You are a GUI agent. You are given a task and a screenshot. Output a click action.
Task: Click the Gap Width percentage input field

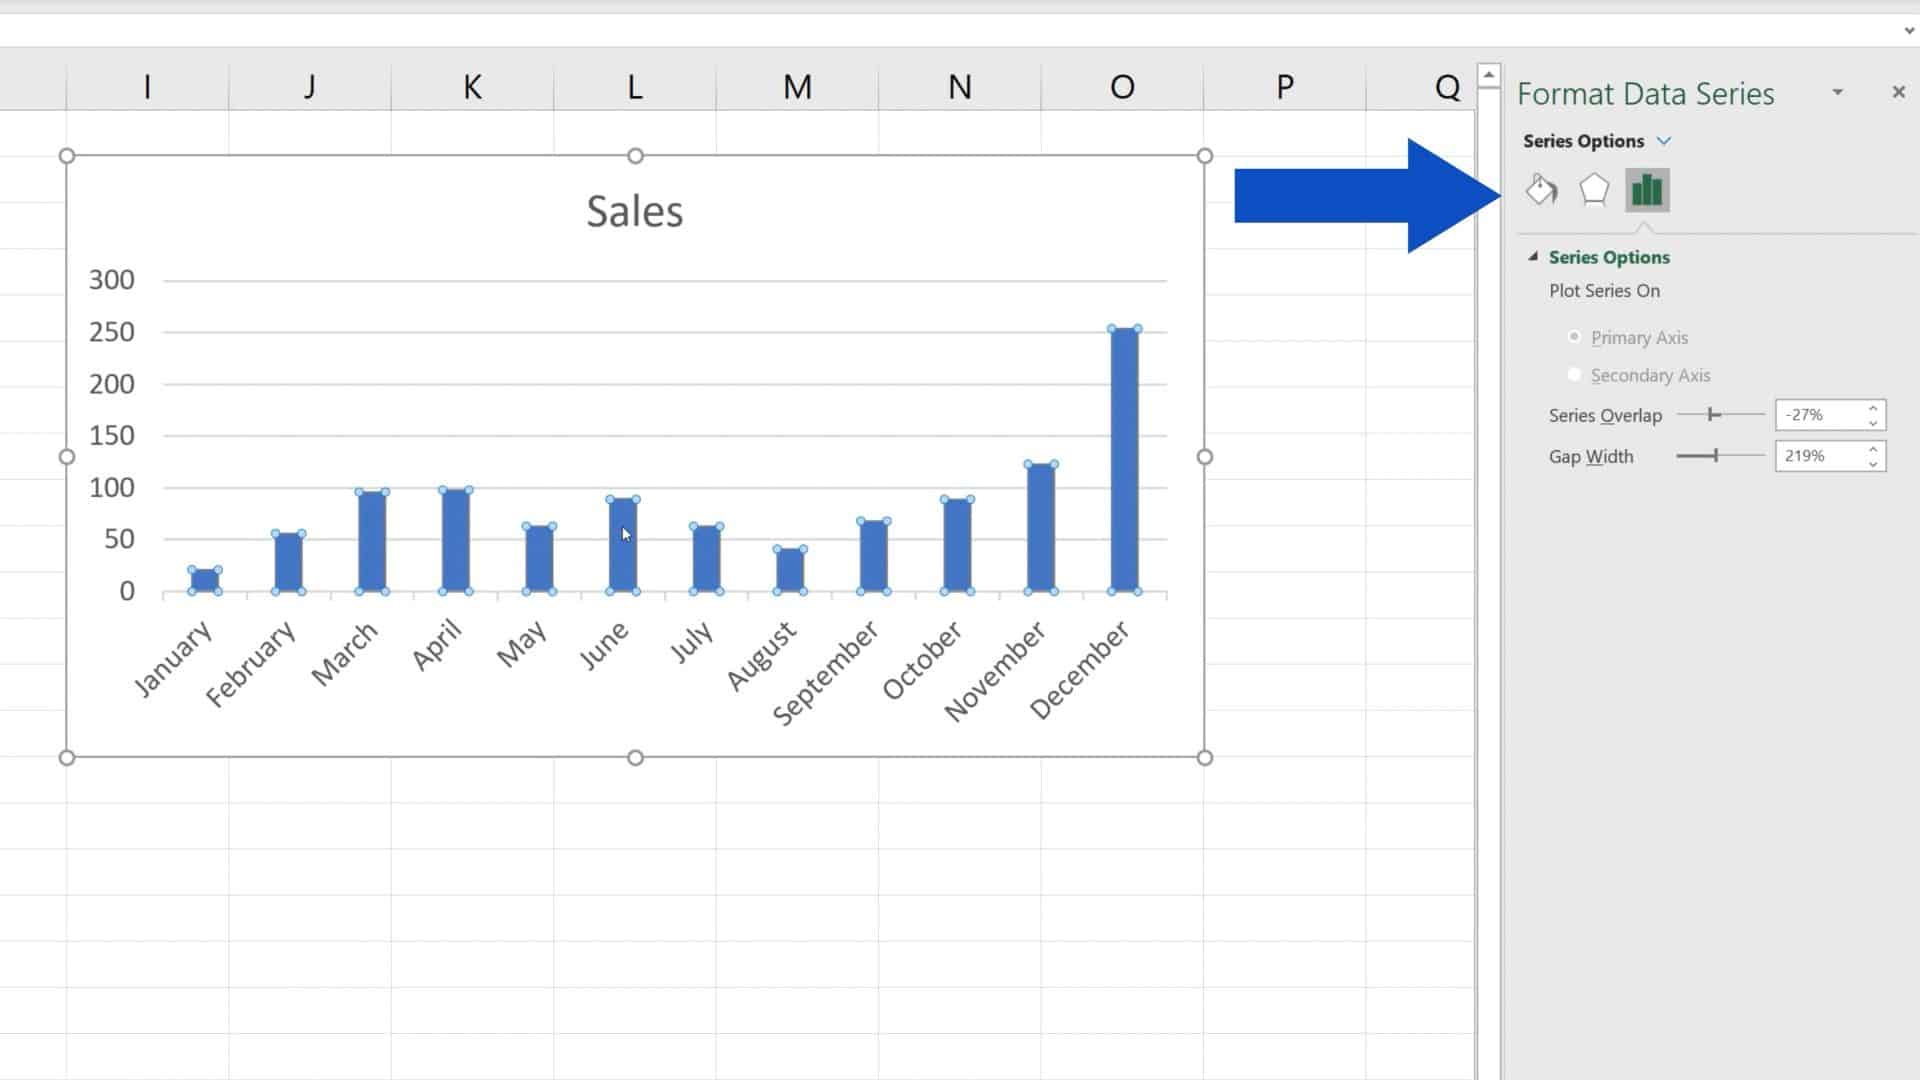click(1820, 456)
